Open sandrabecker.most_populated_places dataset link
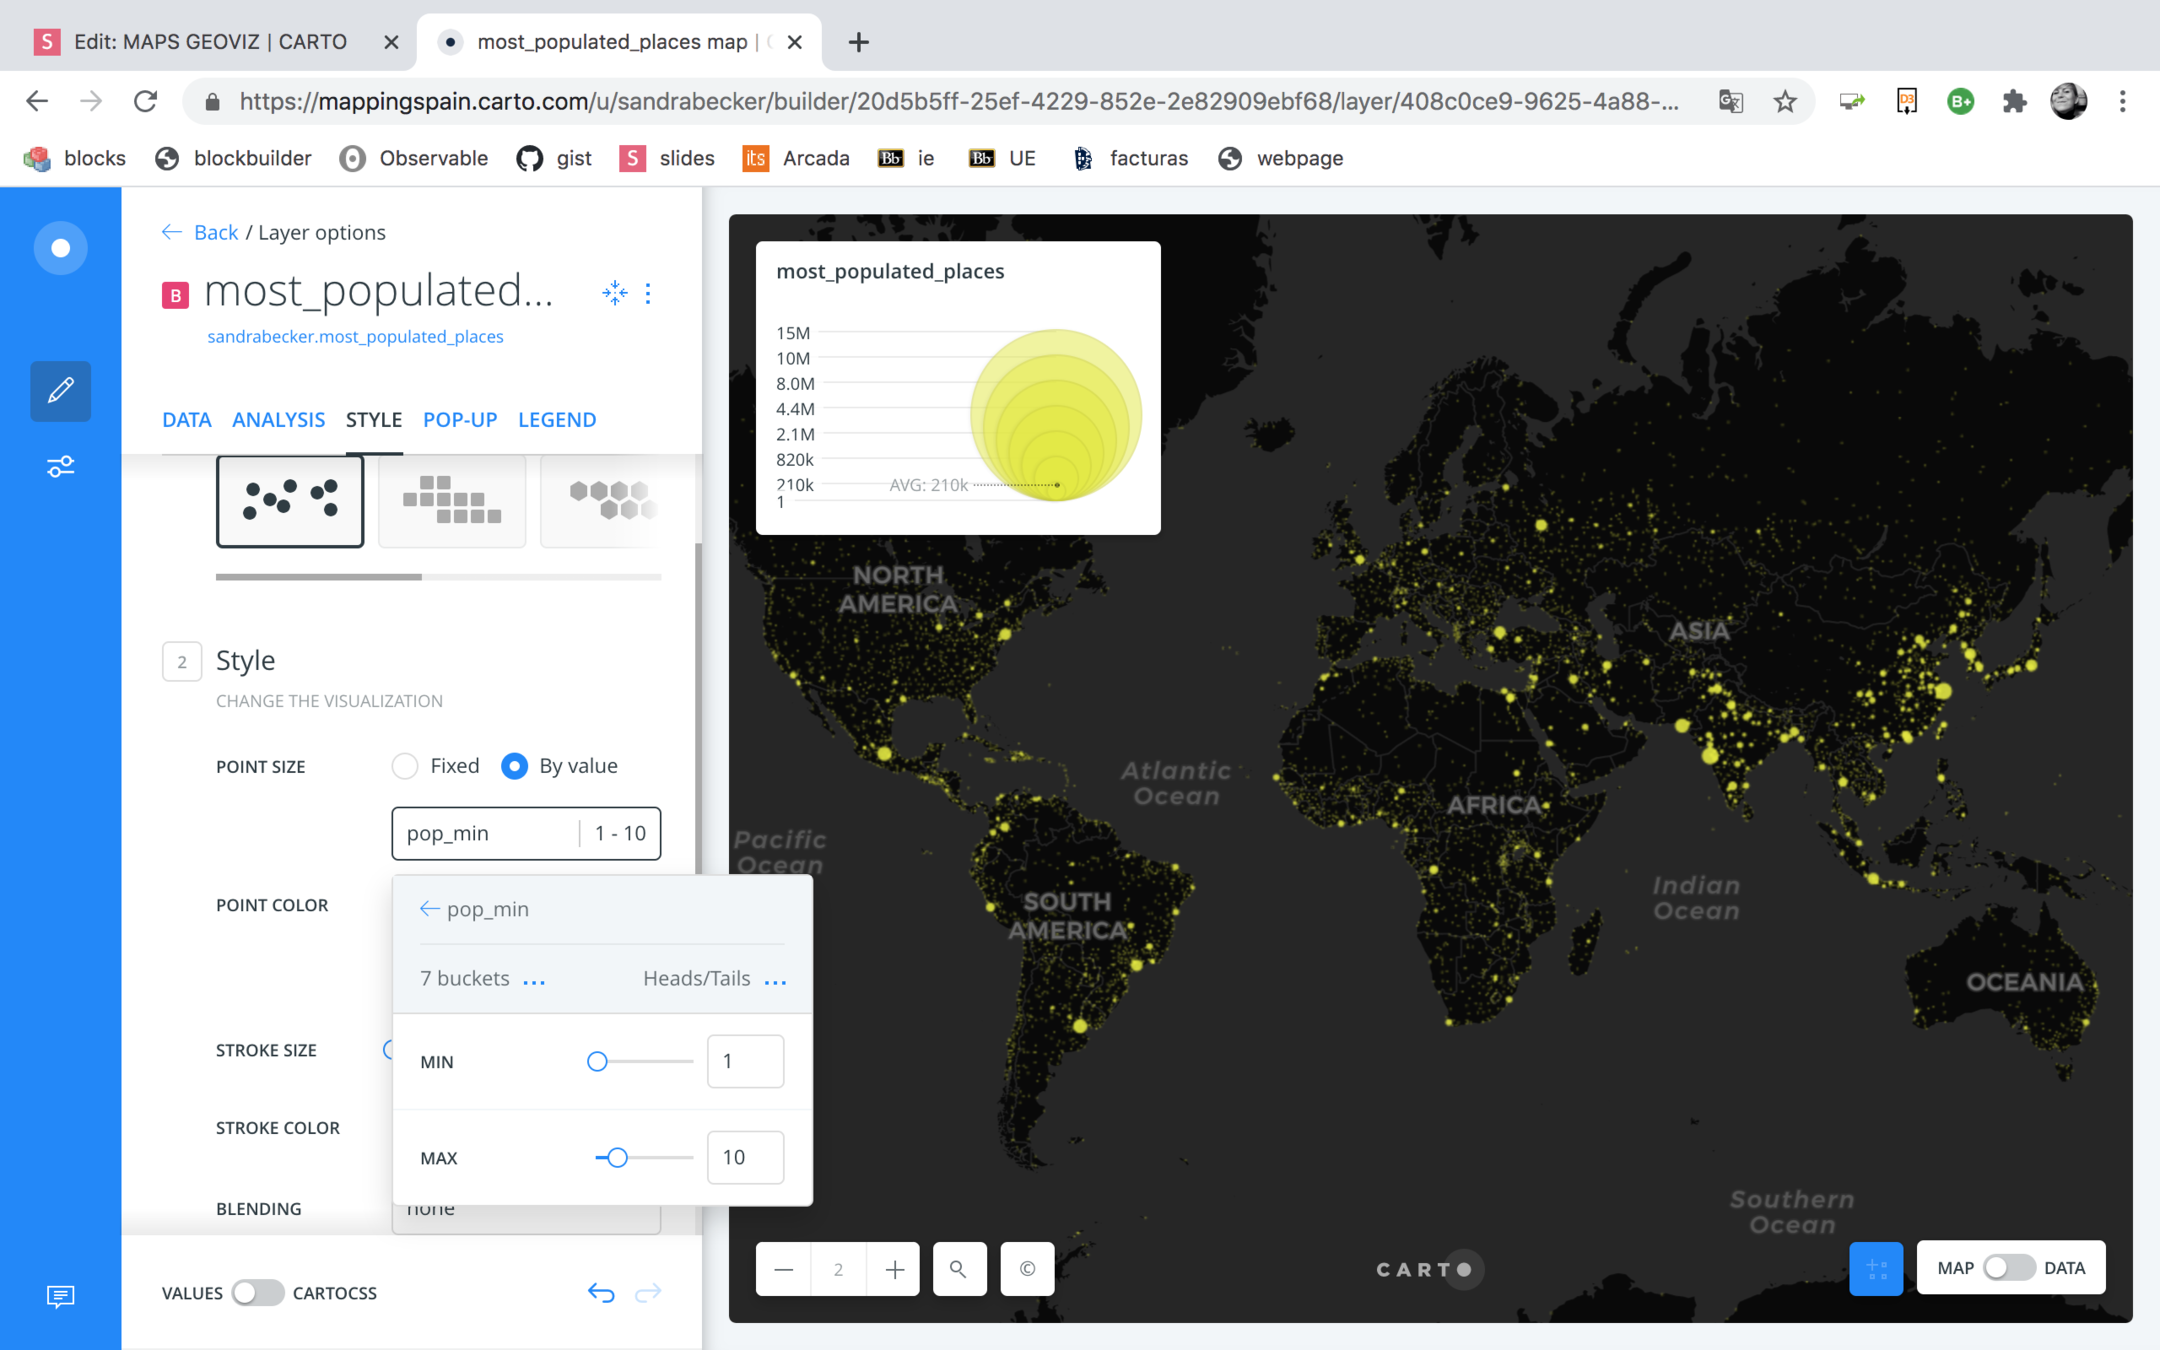 point(355,337)
